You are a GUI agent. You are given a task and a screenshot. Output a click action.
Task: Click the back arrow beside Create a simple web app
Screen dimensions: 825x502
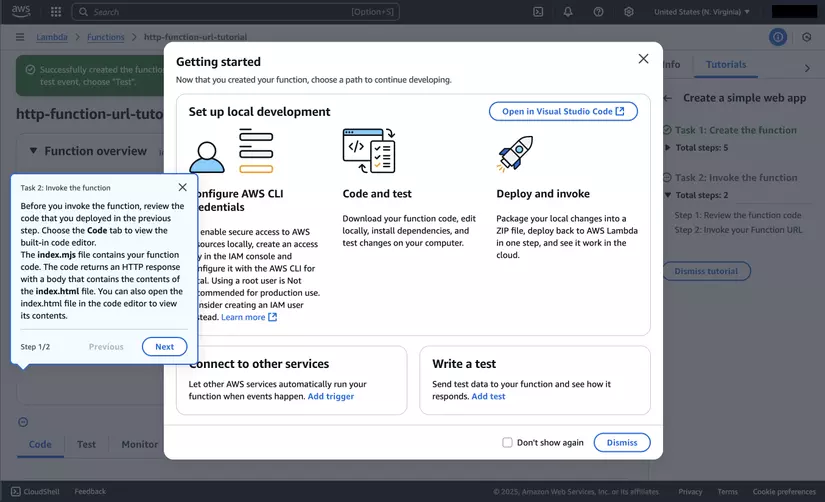click(668, 98)
